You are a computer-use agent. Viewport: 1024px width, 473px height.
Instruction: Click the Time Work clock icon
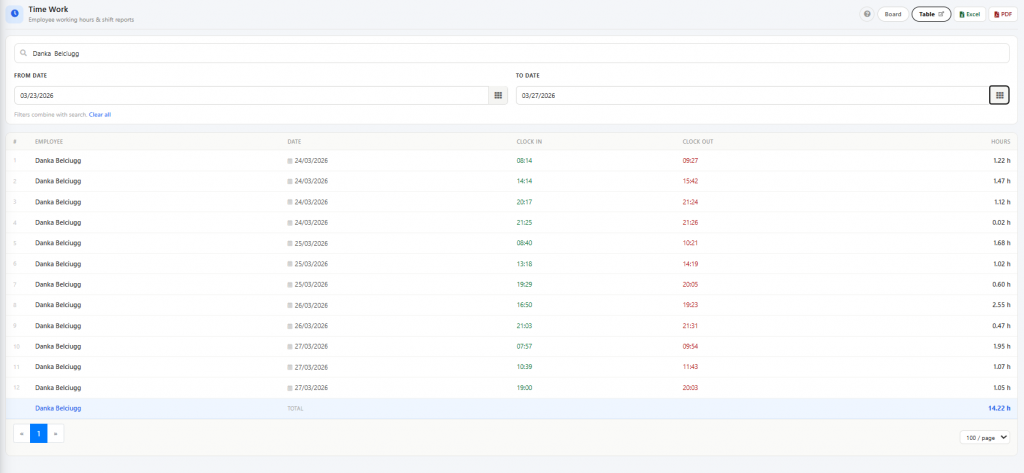click(x=14, y=14)
